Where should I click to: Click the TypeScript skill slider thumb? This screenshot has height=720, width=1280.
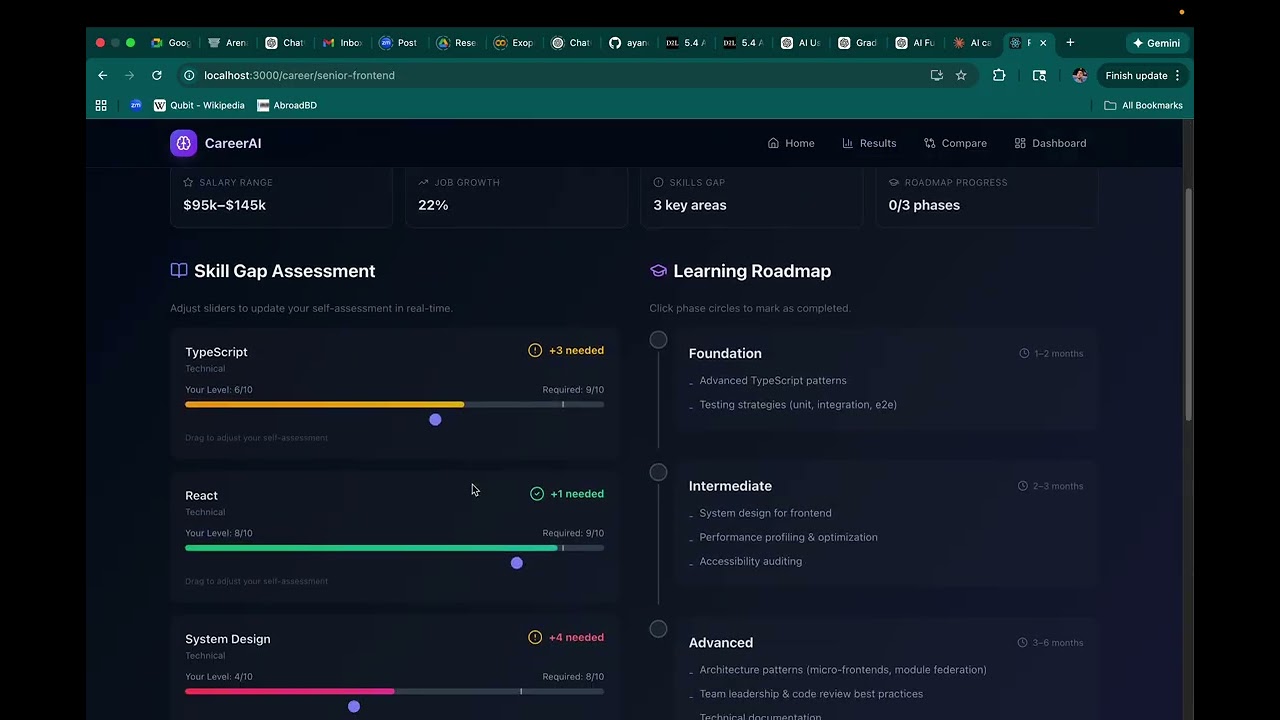point(435,420)
